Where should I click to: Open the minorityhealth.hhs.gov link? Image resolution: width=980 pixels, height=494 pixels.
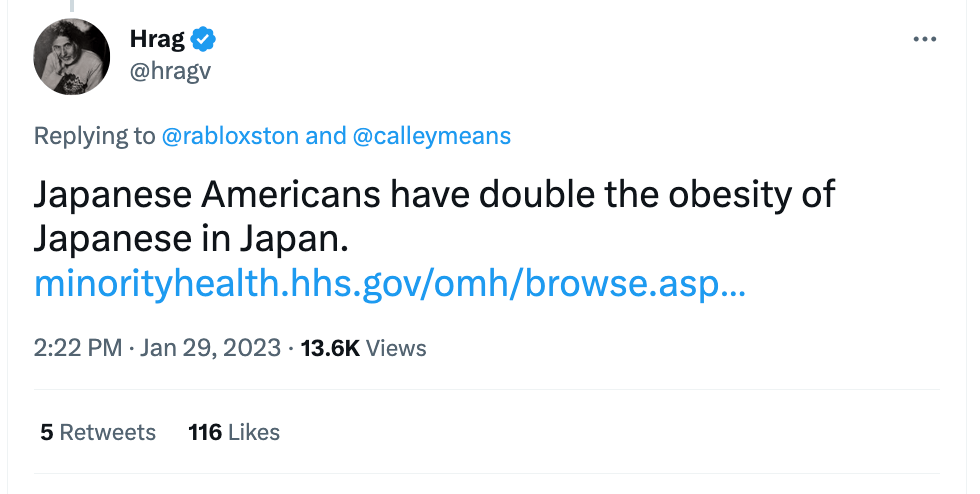[x=390, y=284]
